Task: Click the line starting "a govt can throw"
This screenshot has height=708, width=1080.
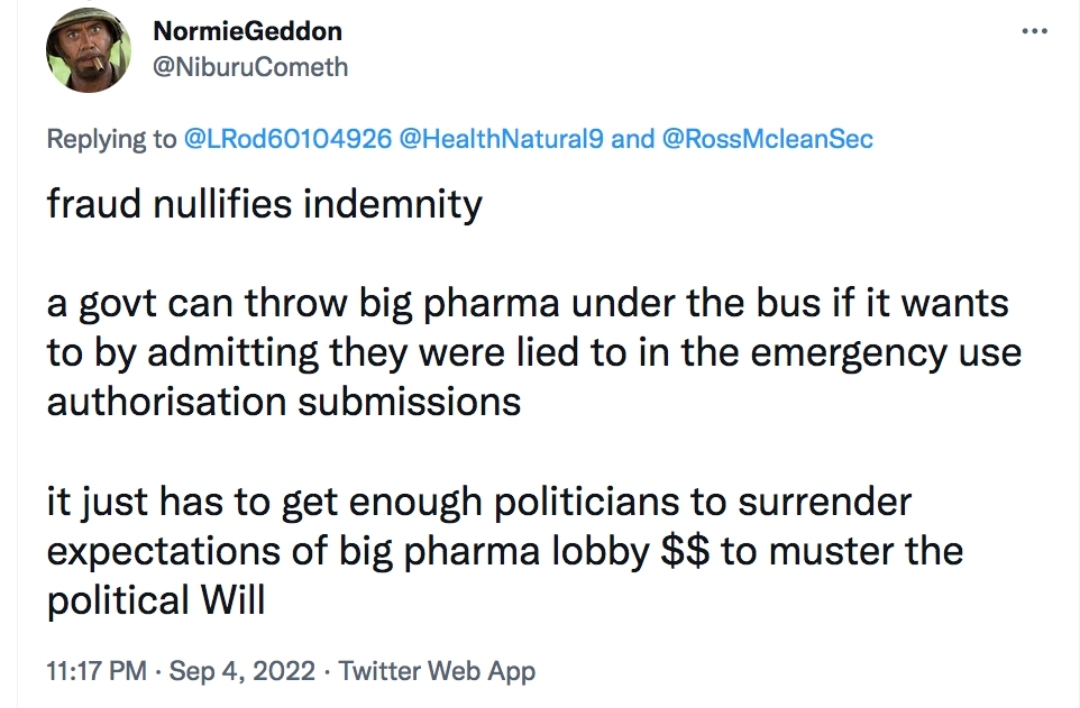Action: [527, 303]
